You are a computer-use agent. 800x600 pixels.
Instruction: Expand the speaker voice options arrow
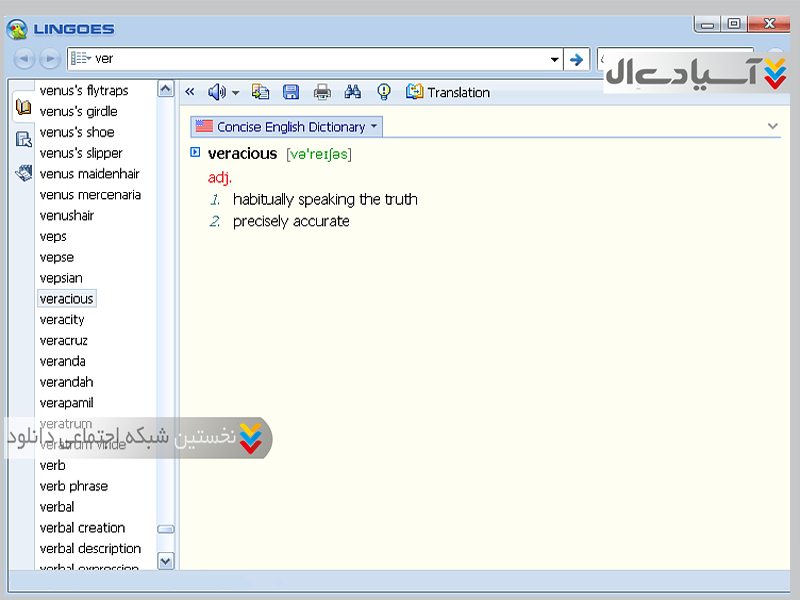[236, 93]
